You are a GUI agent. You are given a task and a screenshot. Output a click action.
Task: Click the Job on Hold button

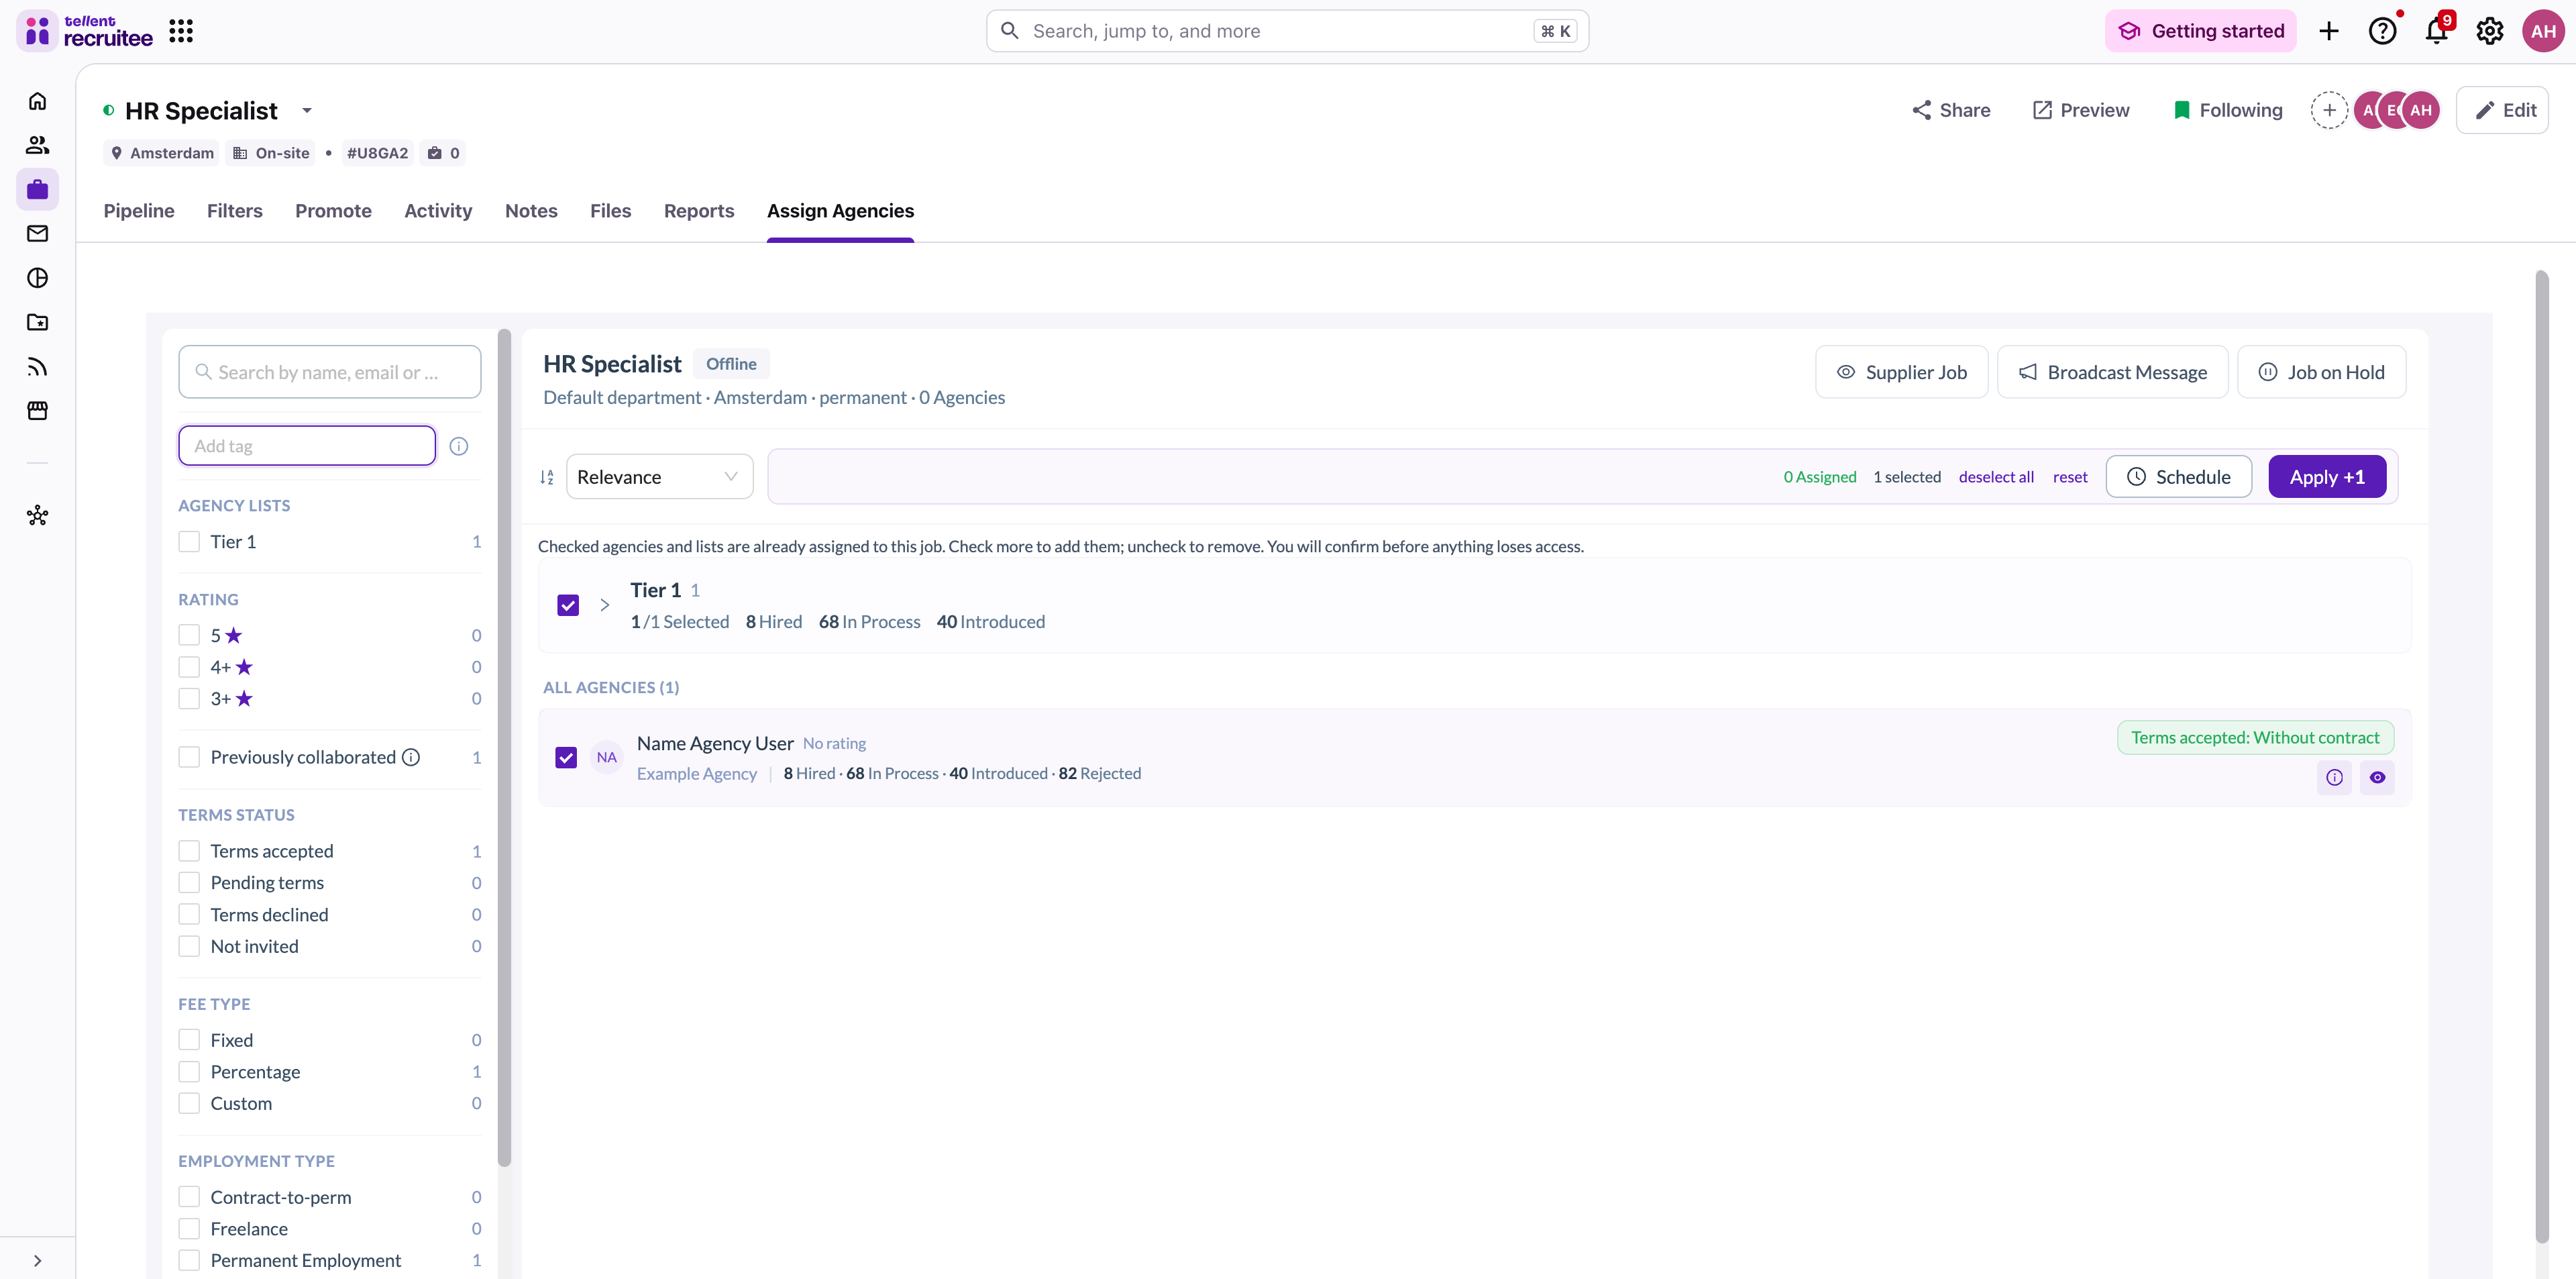point(2322,372)
